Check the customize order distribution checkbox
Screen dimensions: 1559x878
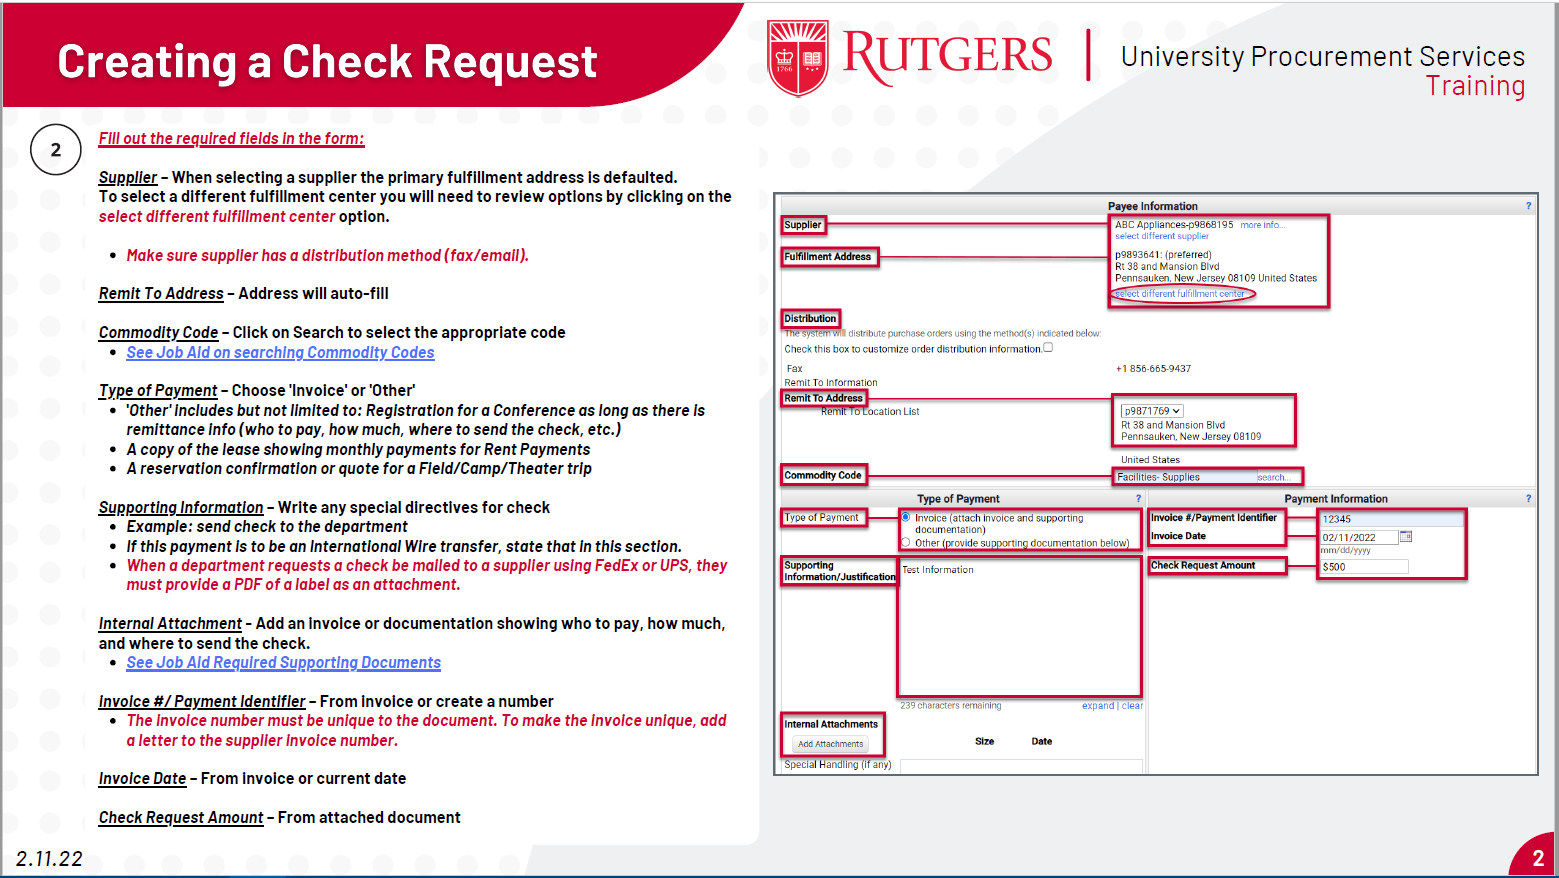coord(1047,346)
